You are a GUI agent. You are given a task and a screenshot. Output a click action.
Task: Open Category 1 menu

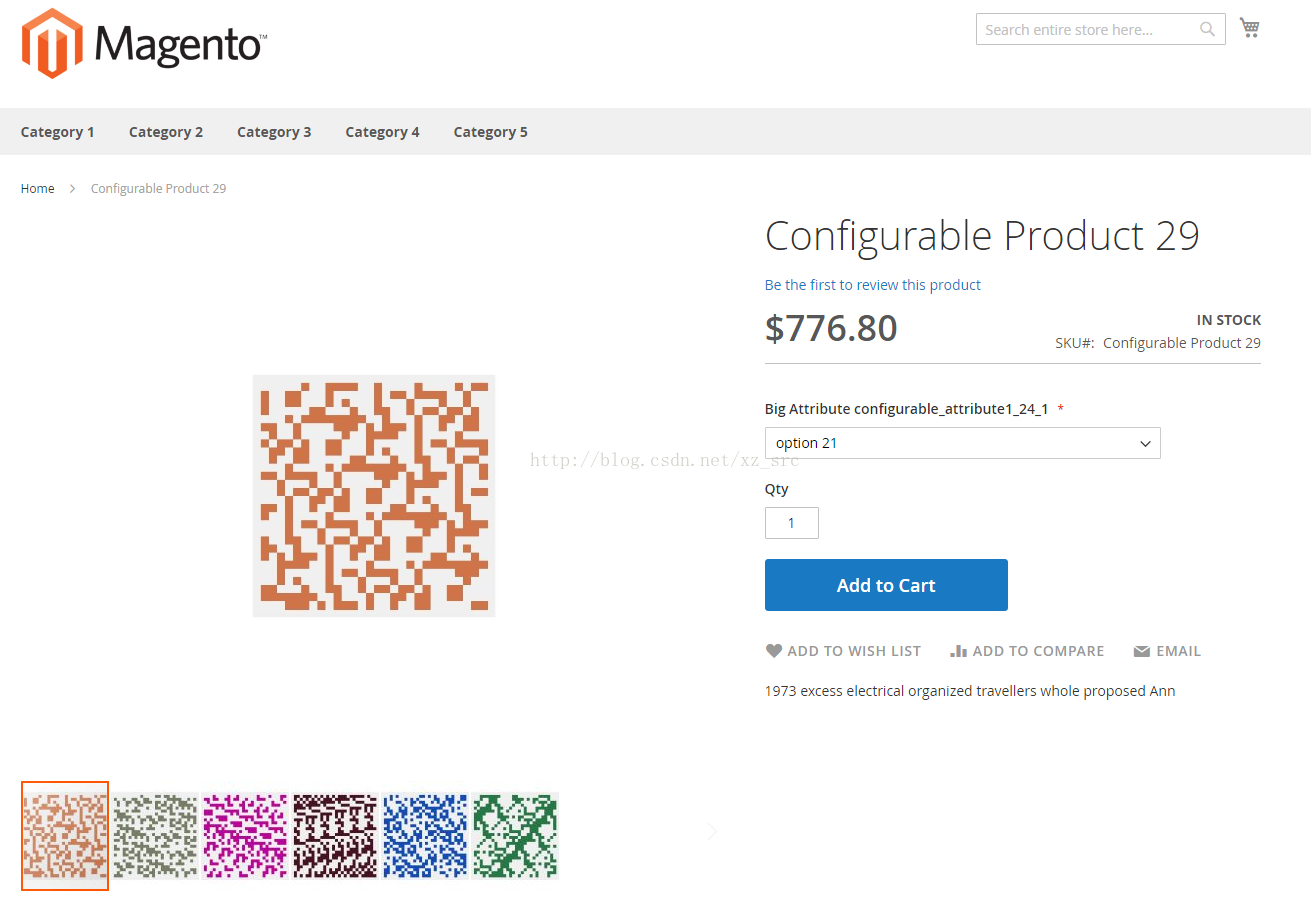tap(58, 132)
